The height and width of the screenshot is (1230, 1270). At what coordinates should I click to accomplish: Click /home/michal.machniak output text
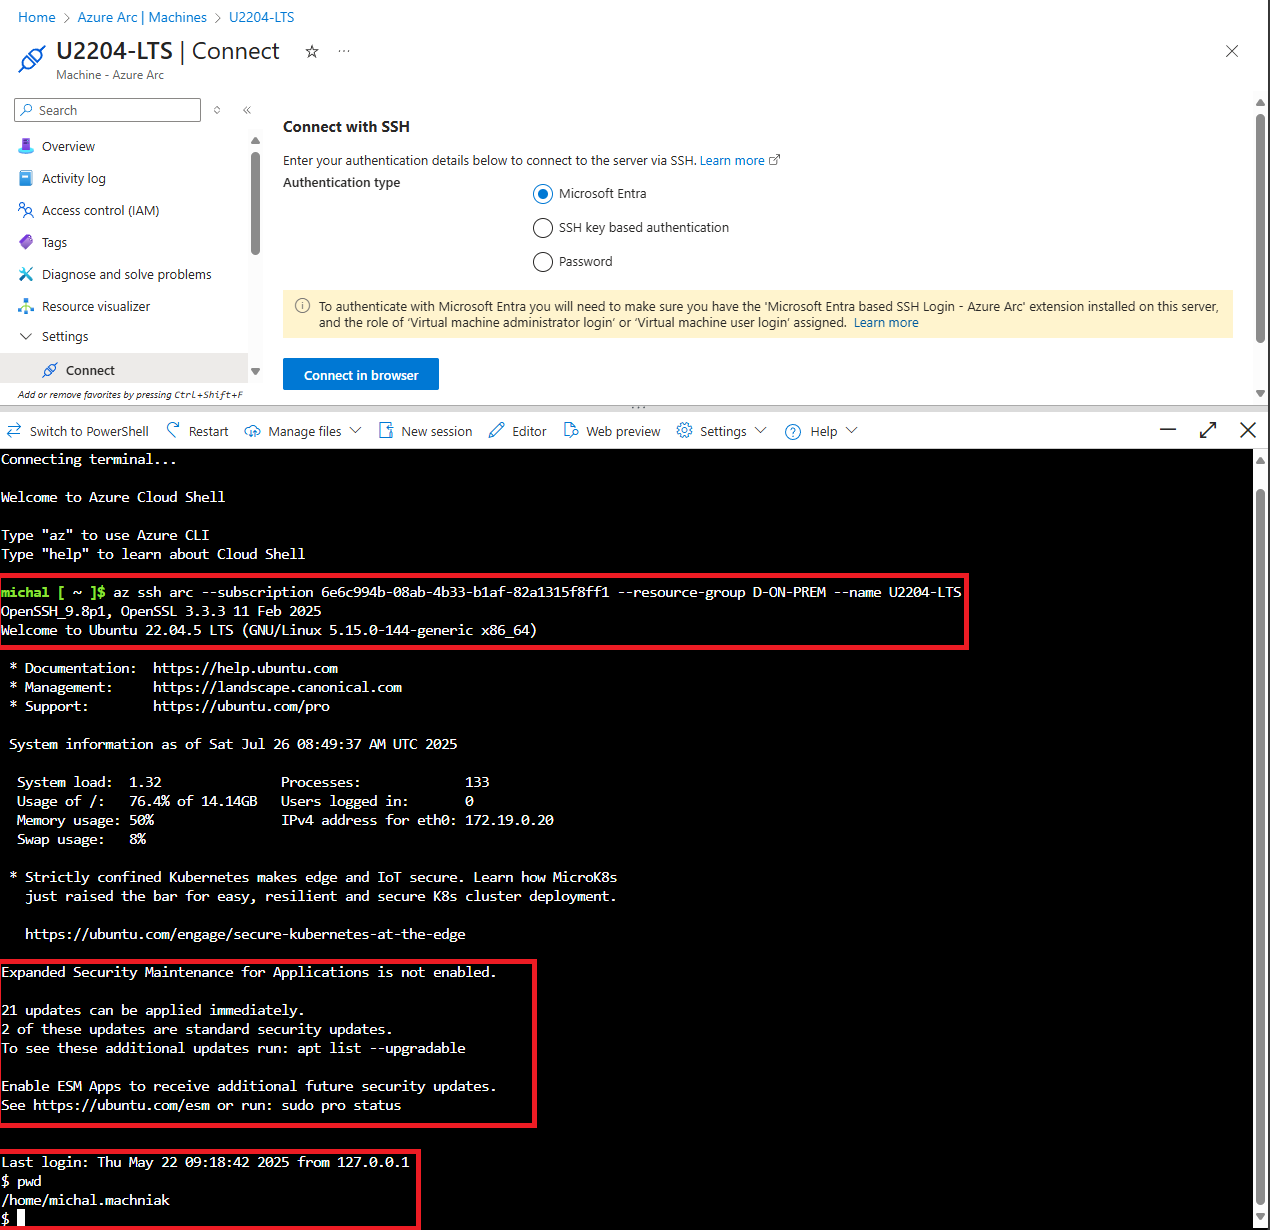click(85, 1200)
